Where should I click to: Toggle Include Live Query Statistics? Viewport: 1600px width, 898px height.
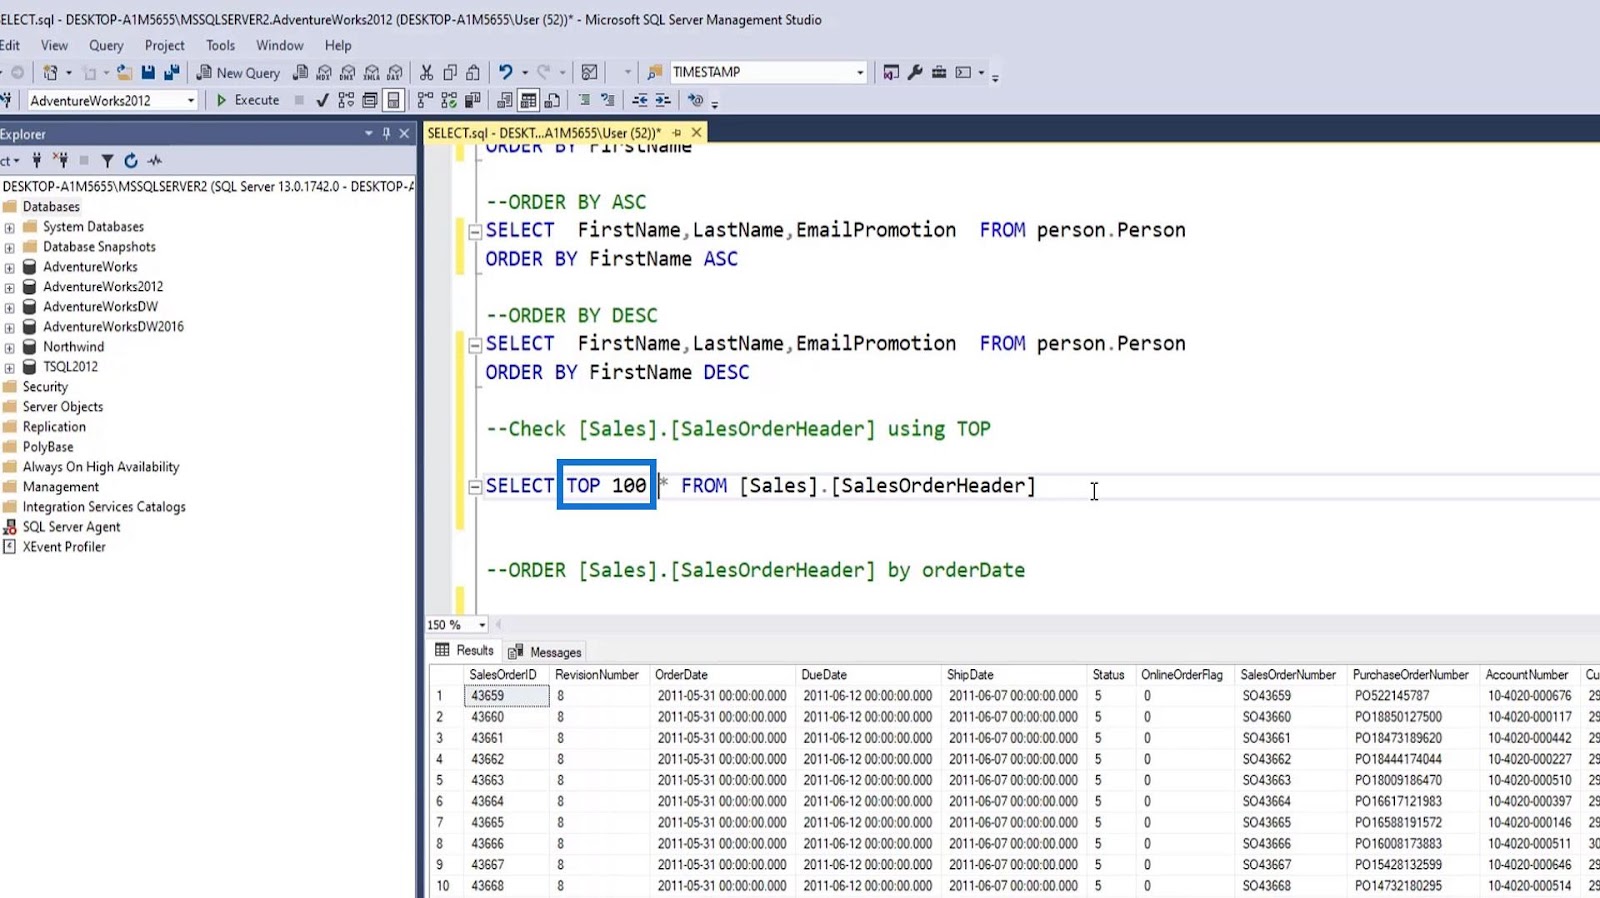coord(449,100)
